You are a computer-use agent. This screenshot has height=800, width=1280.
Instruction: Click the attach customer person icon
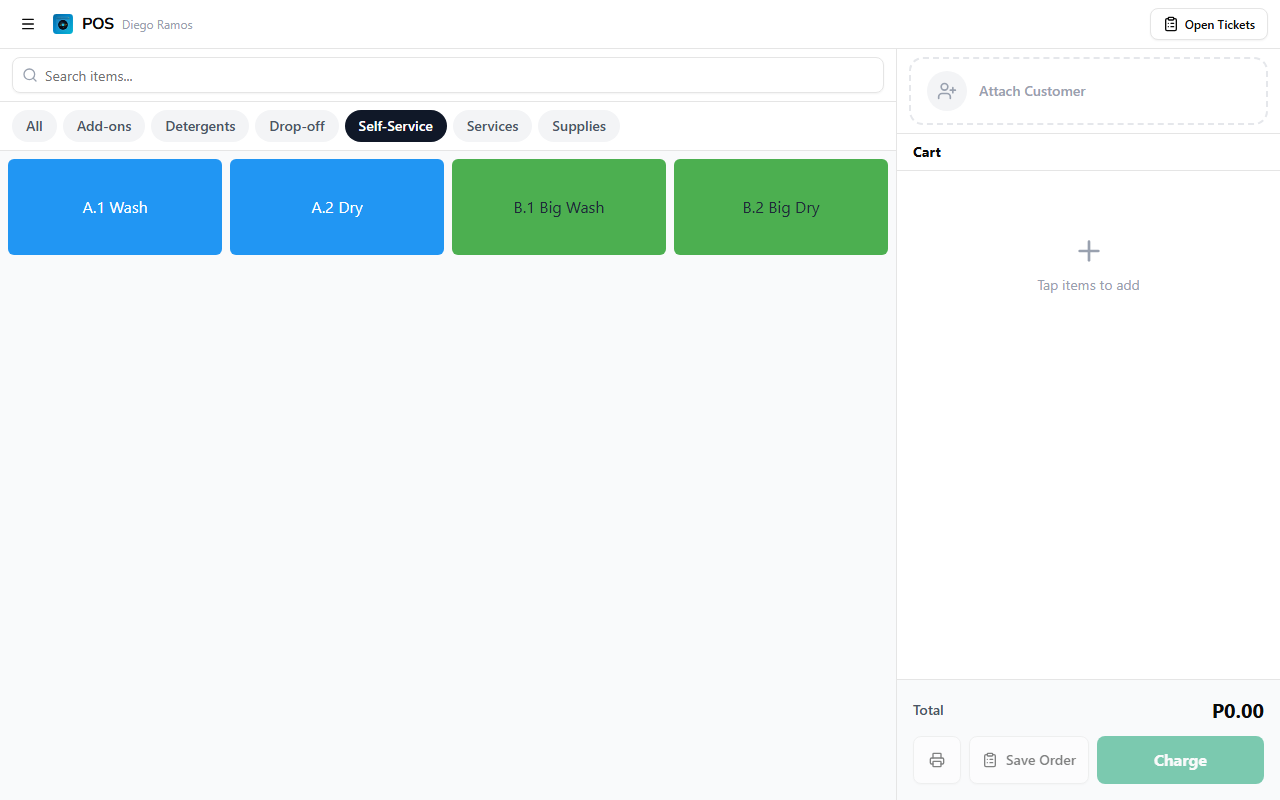pos(946,91)
